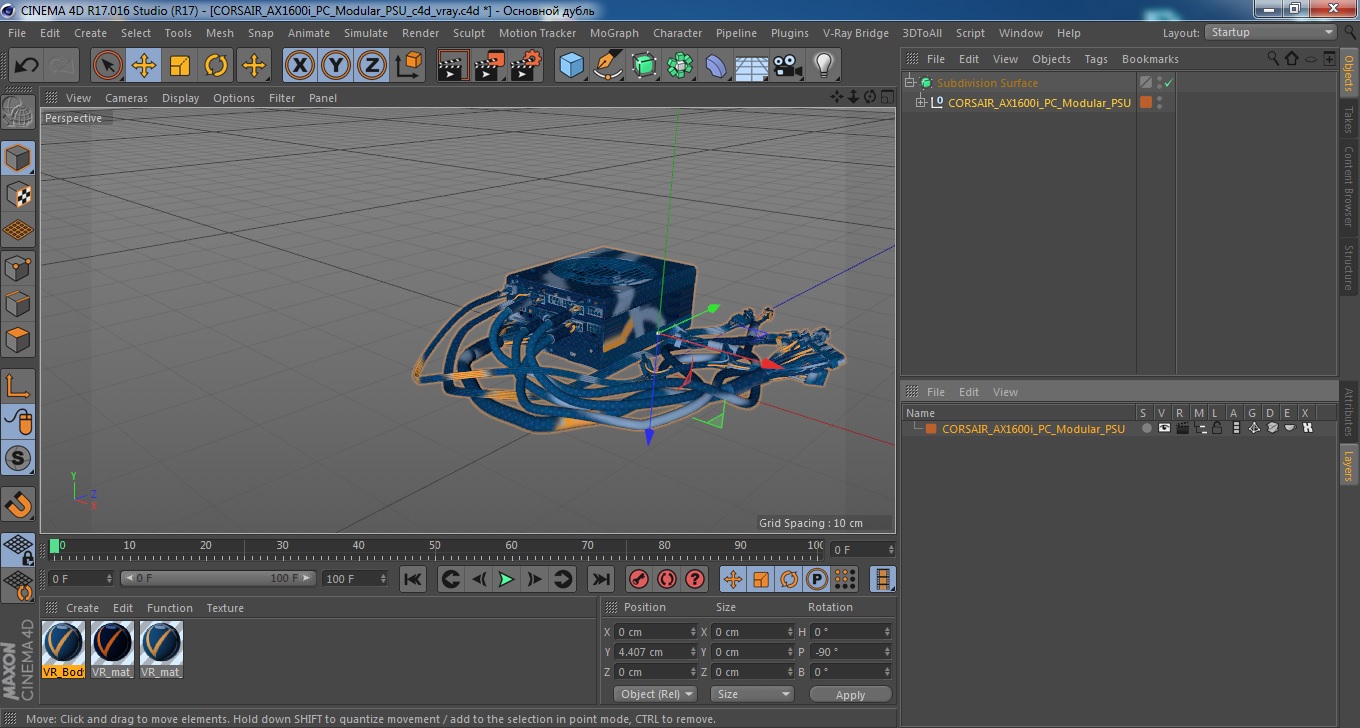The width and height of the screenshot is (1360, 728).
Task: Activate the Move tool in top toolbar
Action: pyautogui.click(x=144, y=66)
